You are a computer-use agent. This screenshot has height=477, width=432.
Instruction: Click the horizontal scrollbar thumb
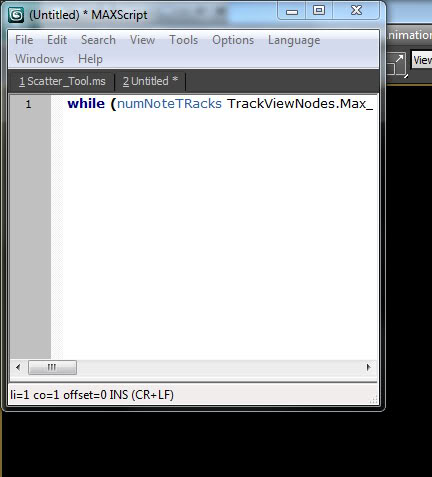pos(52,367)
